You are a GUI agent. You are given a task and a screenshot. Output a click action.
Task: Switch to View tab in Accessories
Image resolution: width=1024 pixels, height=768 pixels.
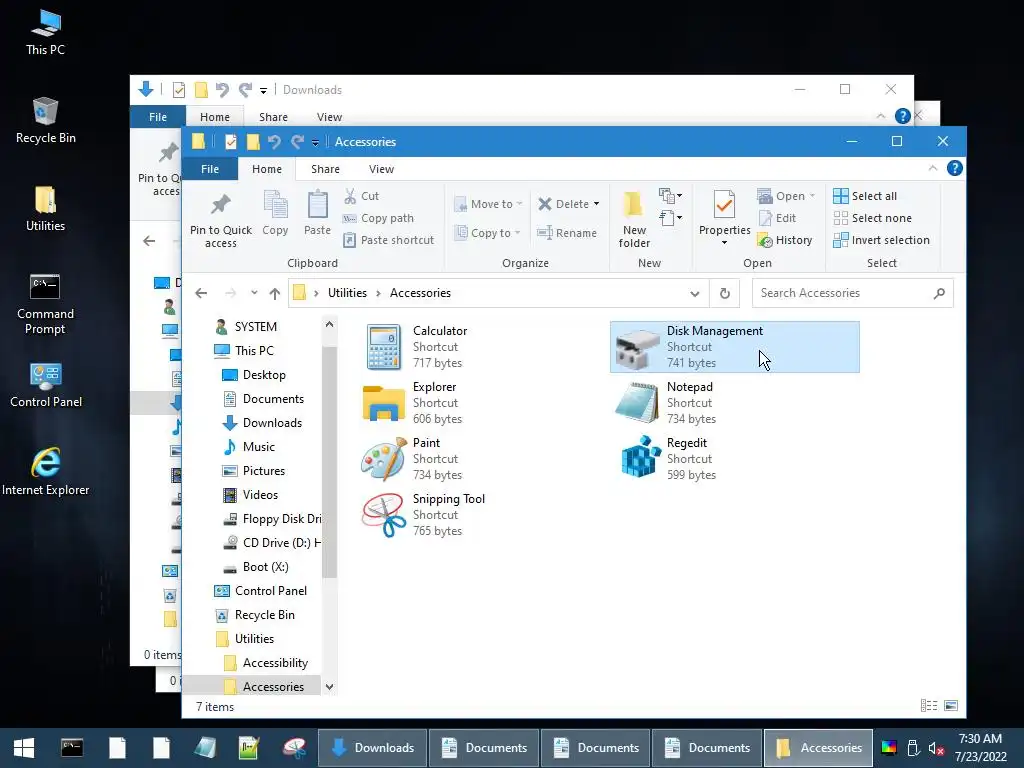click(381, 169)
